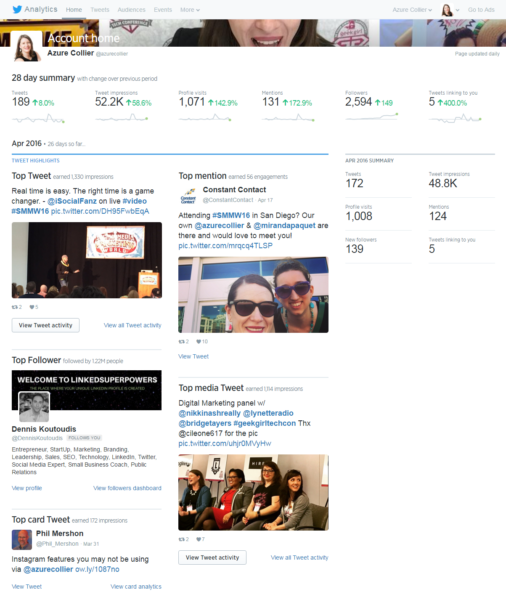Go to the Audiences tab

coord(131,10)
